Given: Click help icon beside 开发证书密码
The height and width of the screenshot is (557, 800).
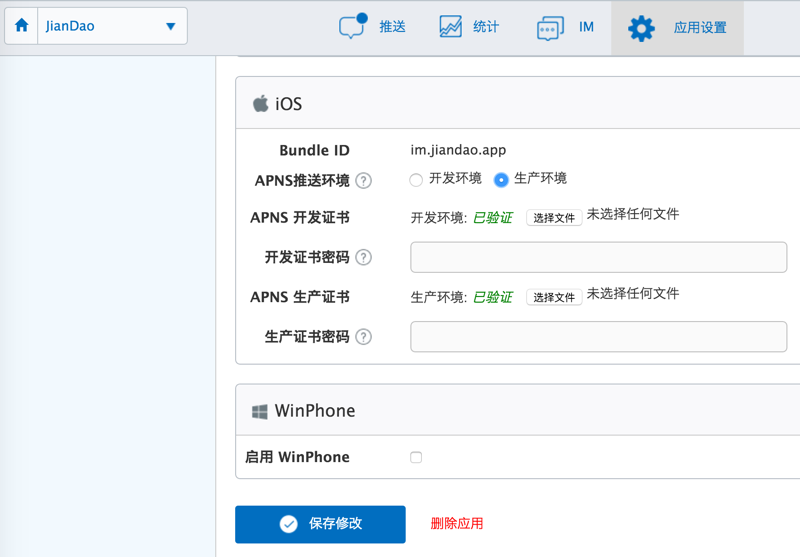Looking at the screenshot, I should pos(364,257).
